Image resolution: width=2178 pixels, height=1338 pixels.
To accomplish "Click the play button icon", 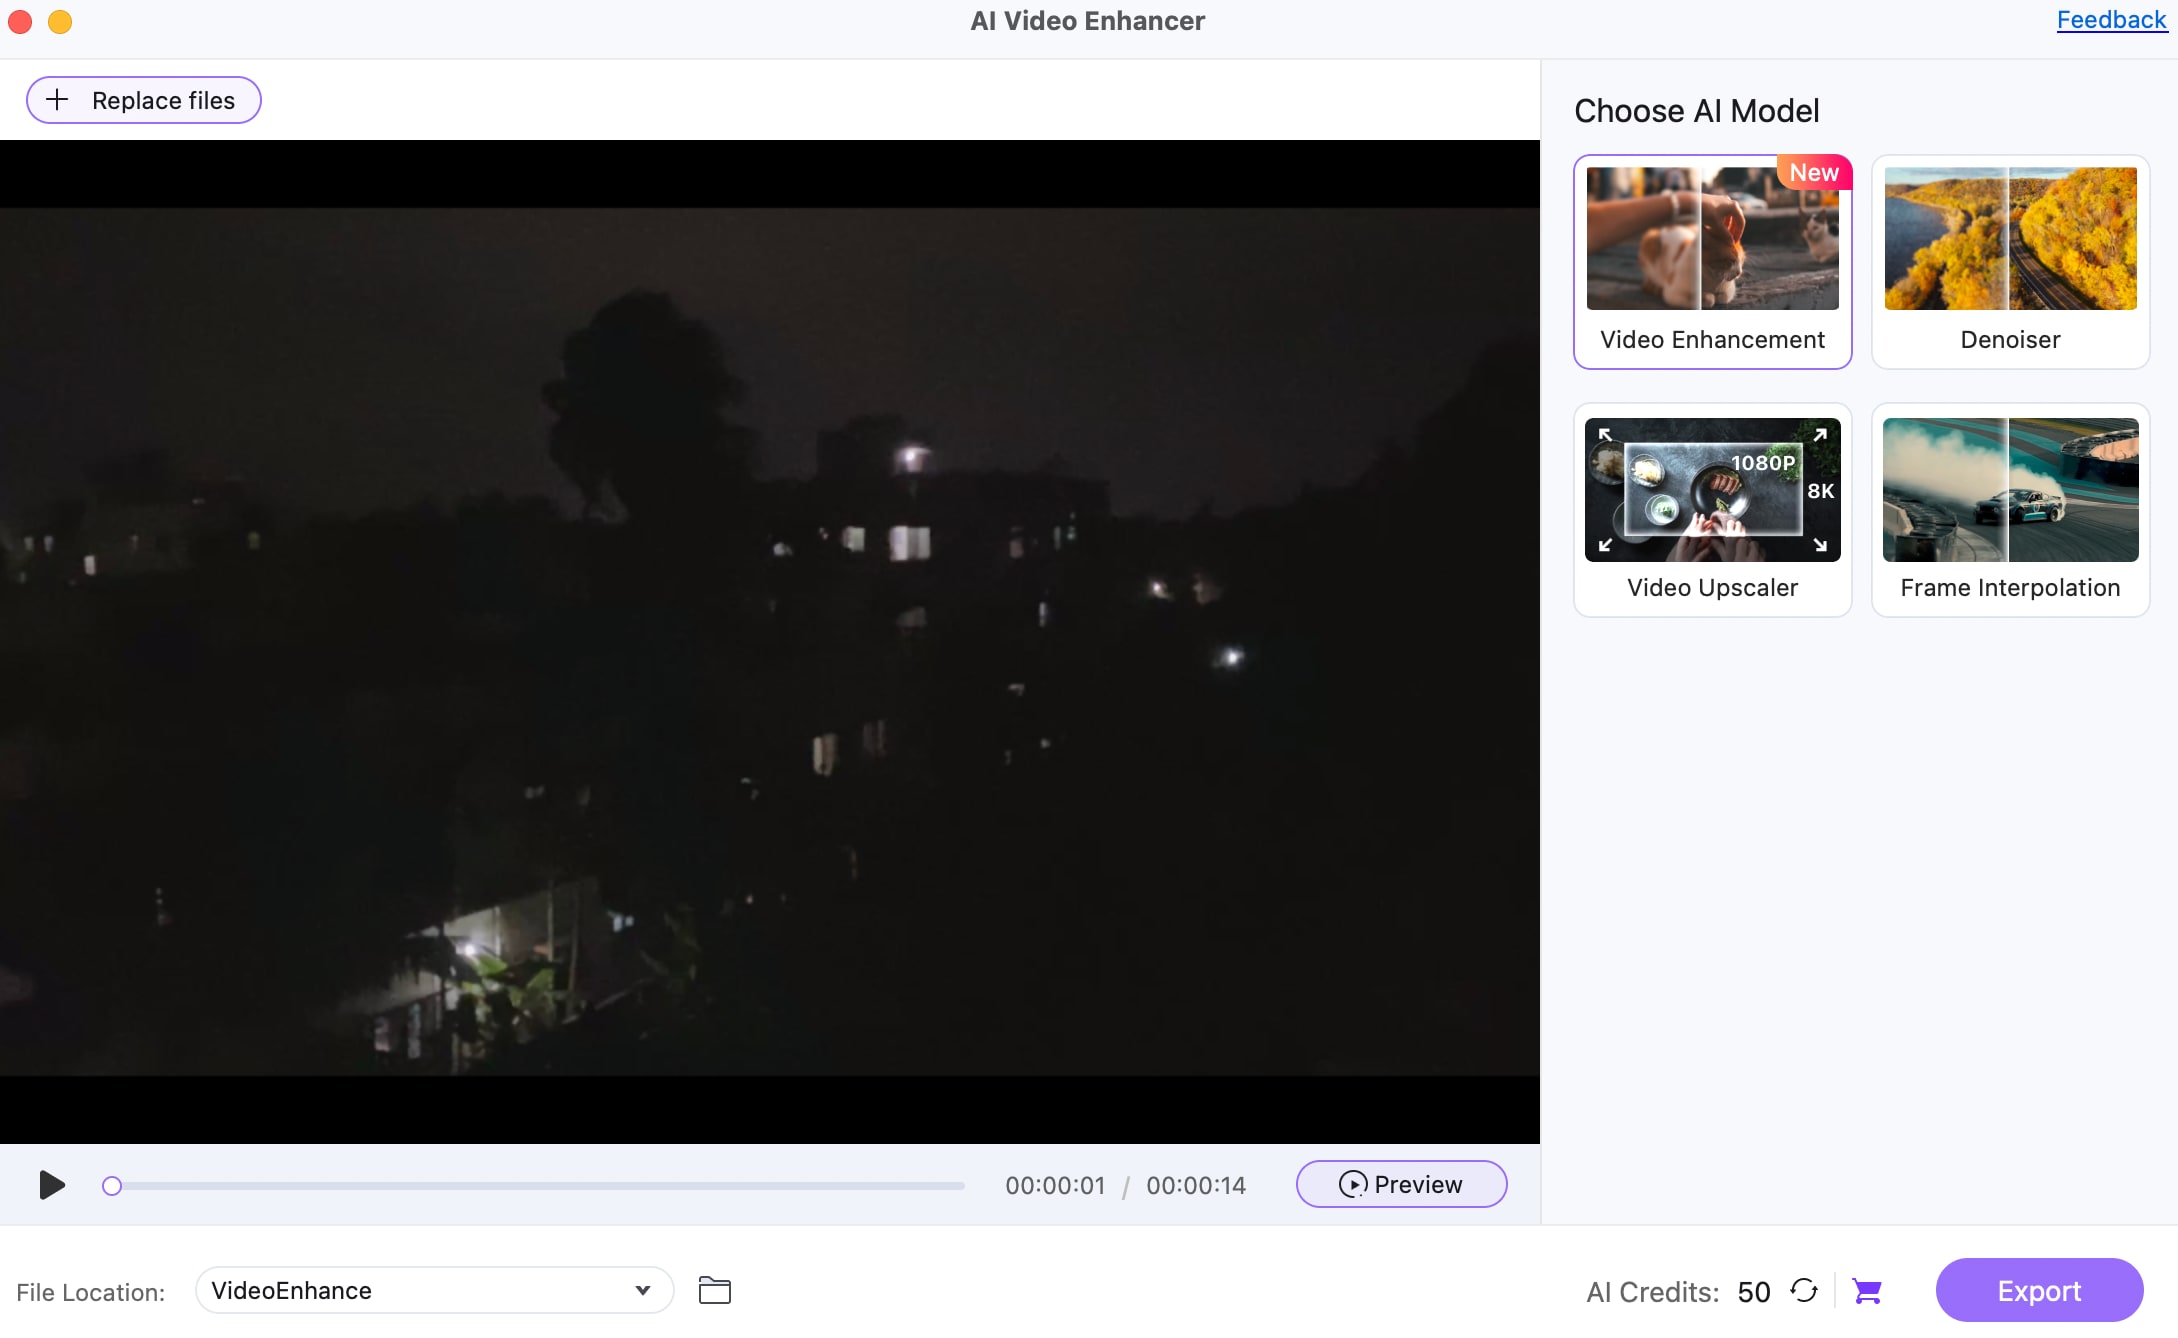I will 52,1185.
